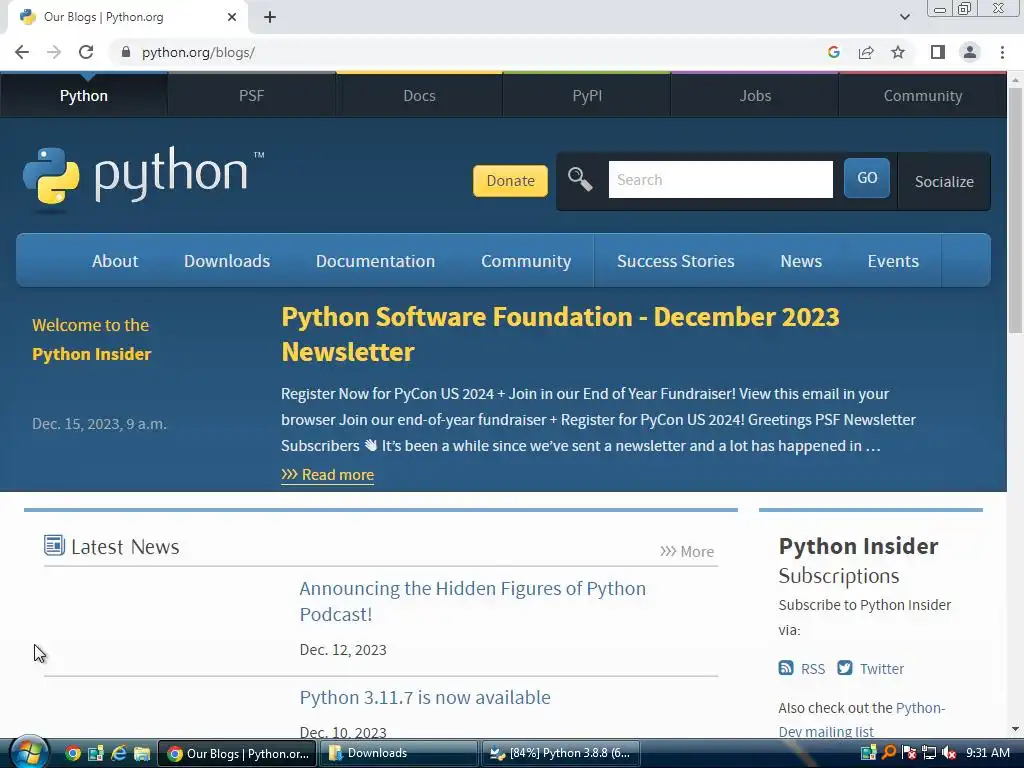Open the Events menu
This screenshot has height=768, width=1024.
point(893,261)
